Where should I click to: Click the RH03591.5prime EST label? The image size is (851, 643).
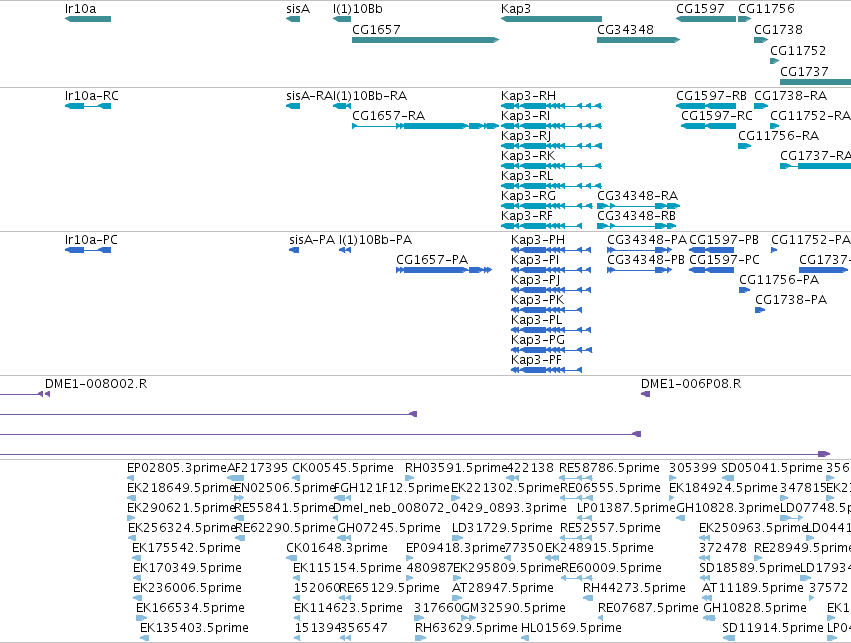click(x=456, y=468)
